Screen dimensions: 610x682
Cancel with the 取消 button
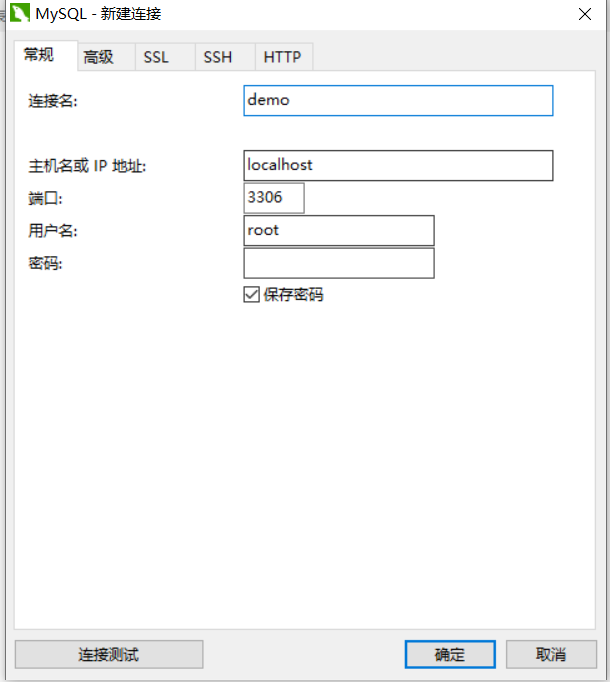click(x=551, y=654)
